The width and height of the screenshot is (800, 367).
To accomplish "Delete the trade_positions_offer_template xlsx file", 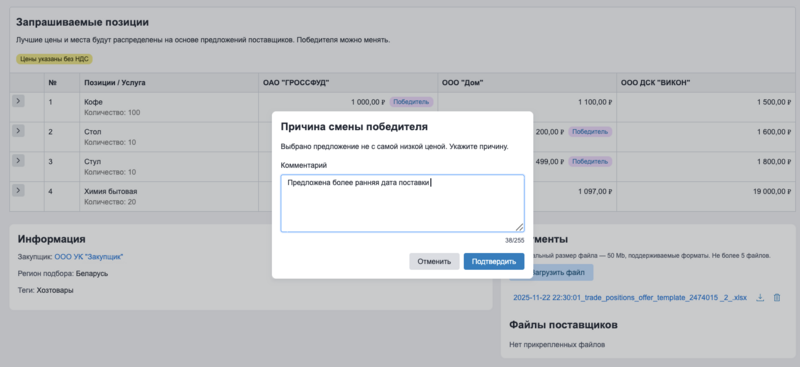I will pos(777,298).
